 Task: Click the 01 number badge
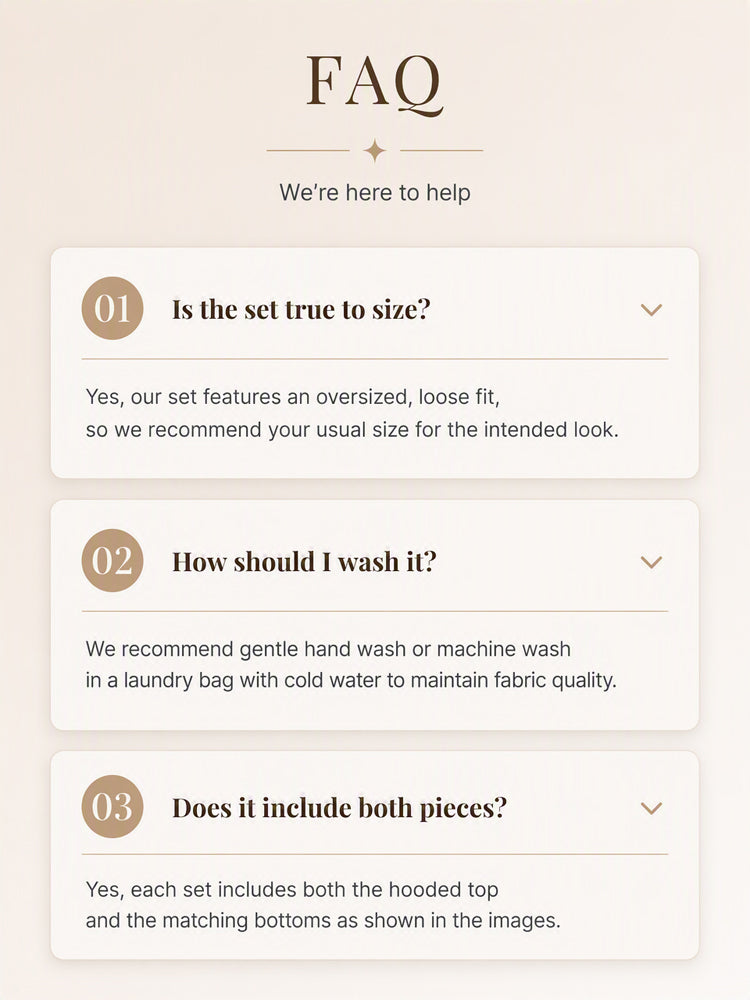coord(112,309)
